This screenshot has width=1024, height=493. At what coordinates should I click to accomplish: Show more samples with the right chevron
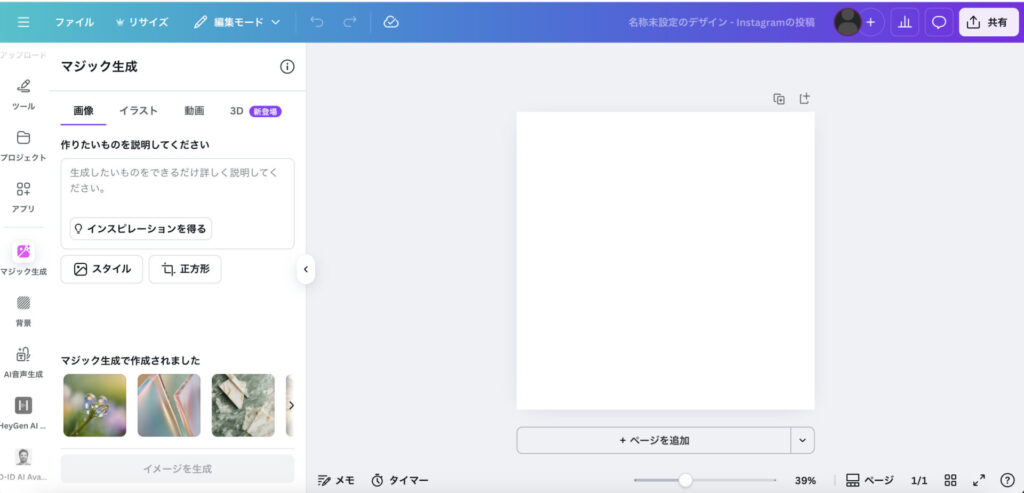click(x=291, y=406)
